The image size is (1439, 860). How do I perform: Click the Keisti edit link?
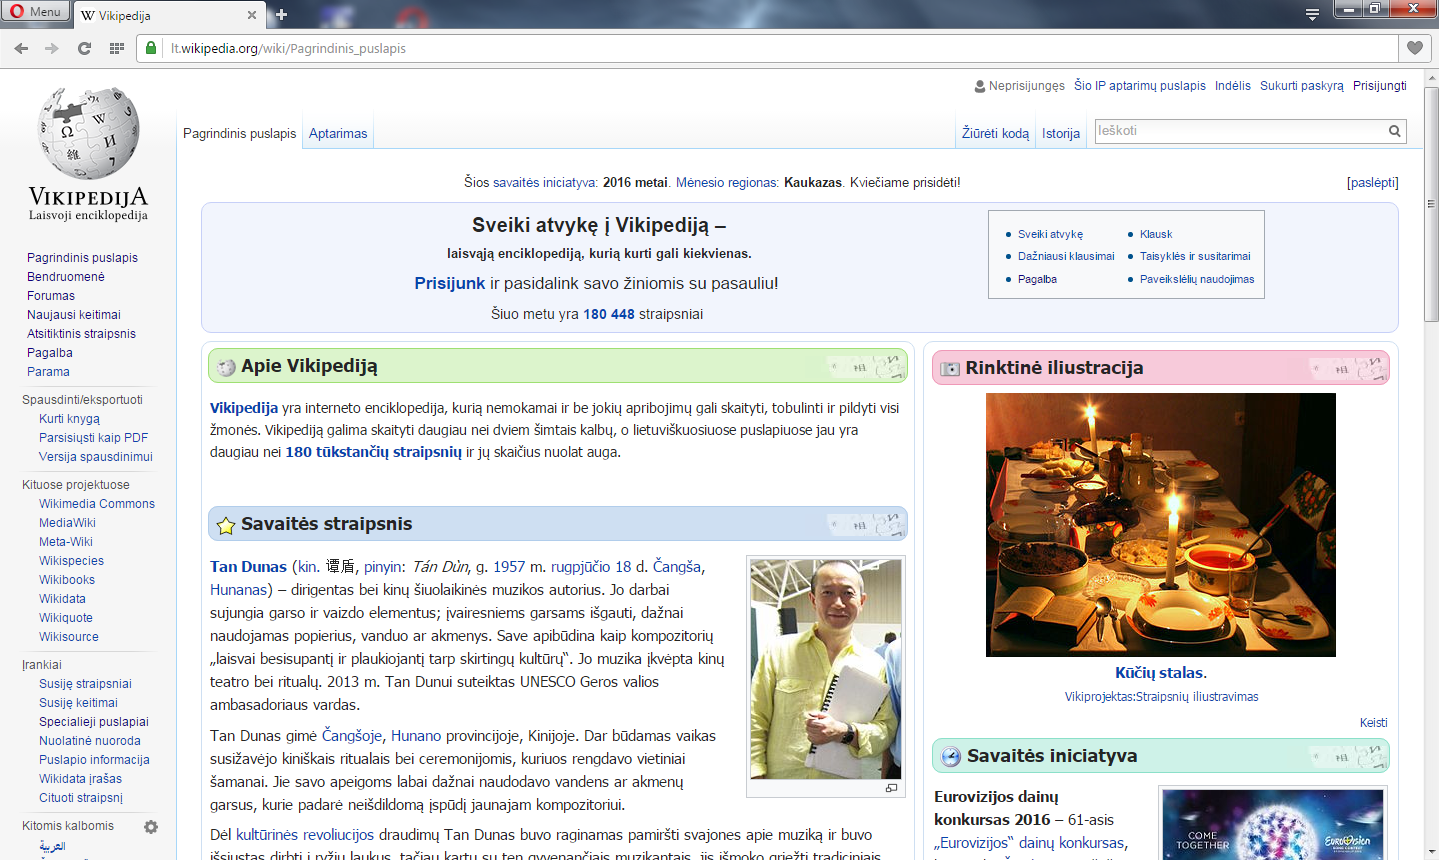pyautogui.click(x=1374, y=723)
